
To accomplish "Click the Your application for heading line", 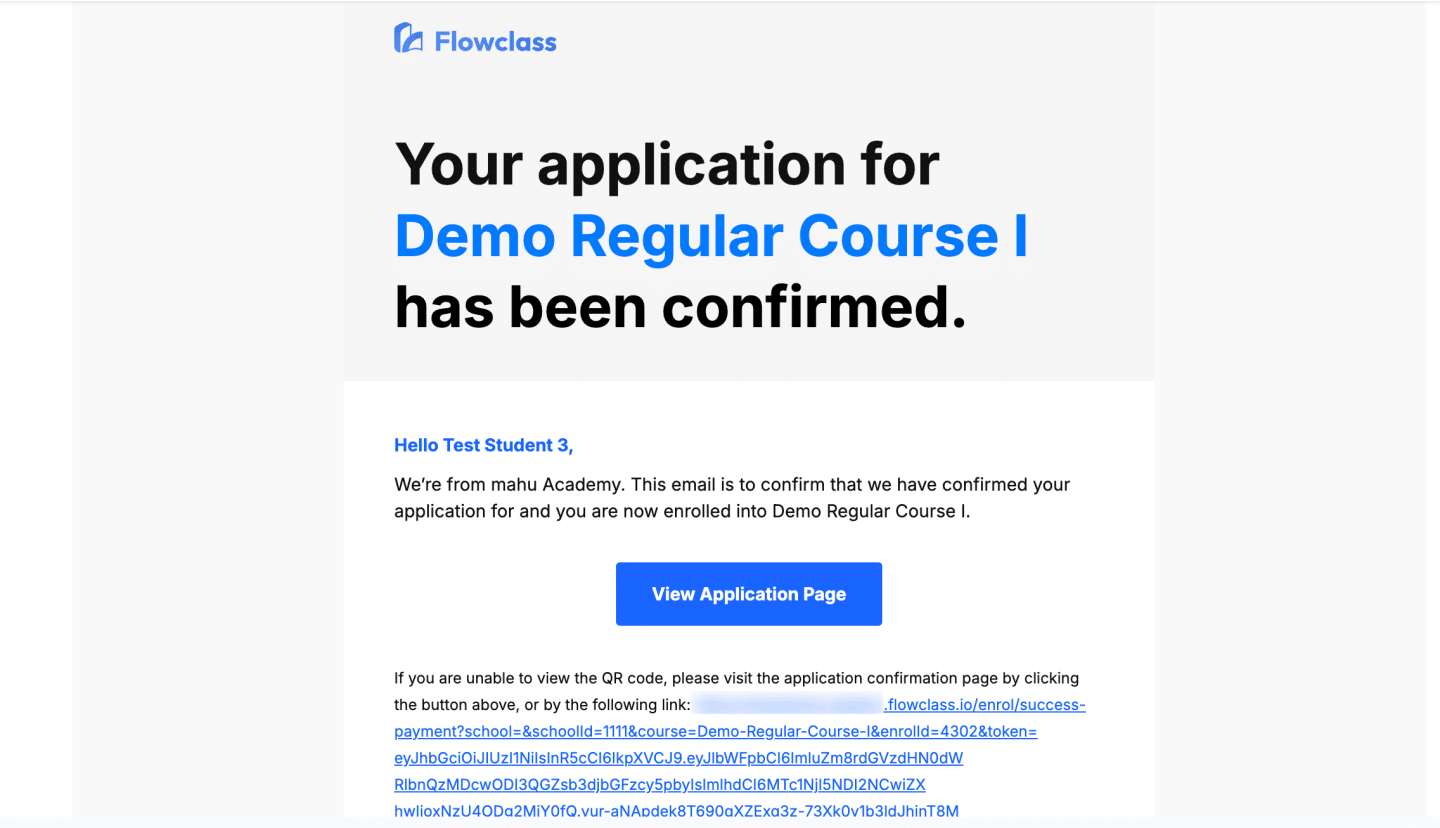I will click(x=667, y=164).
